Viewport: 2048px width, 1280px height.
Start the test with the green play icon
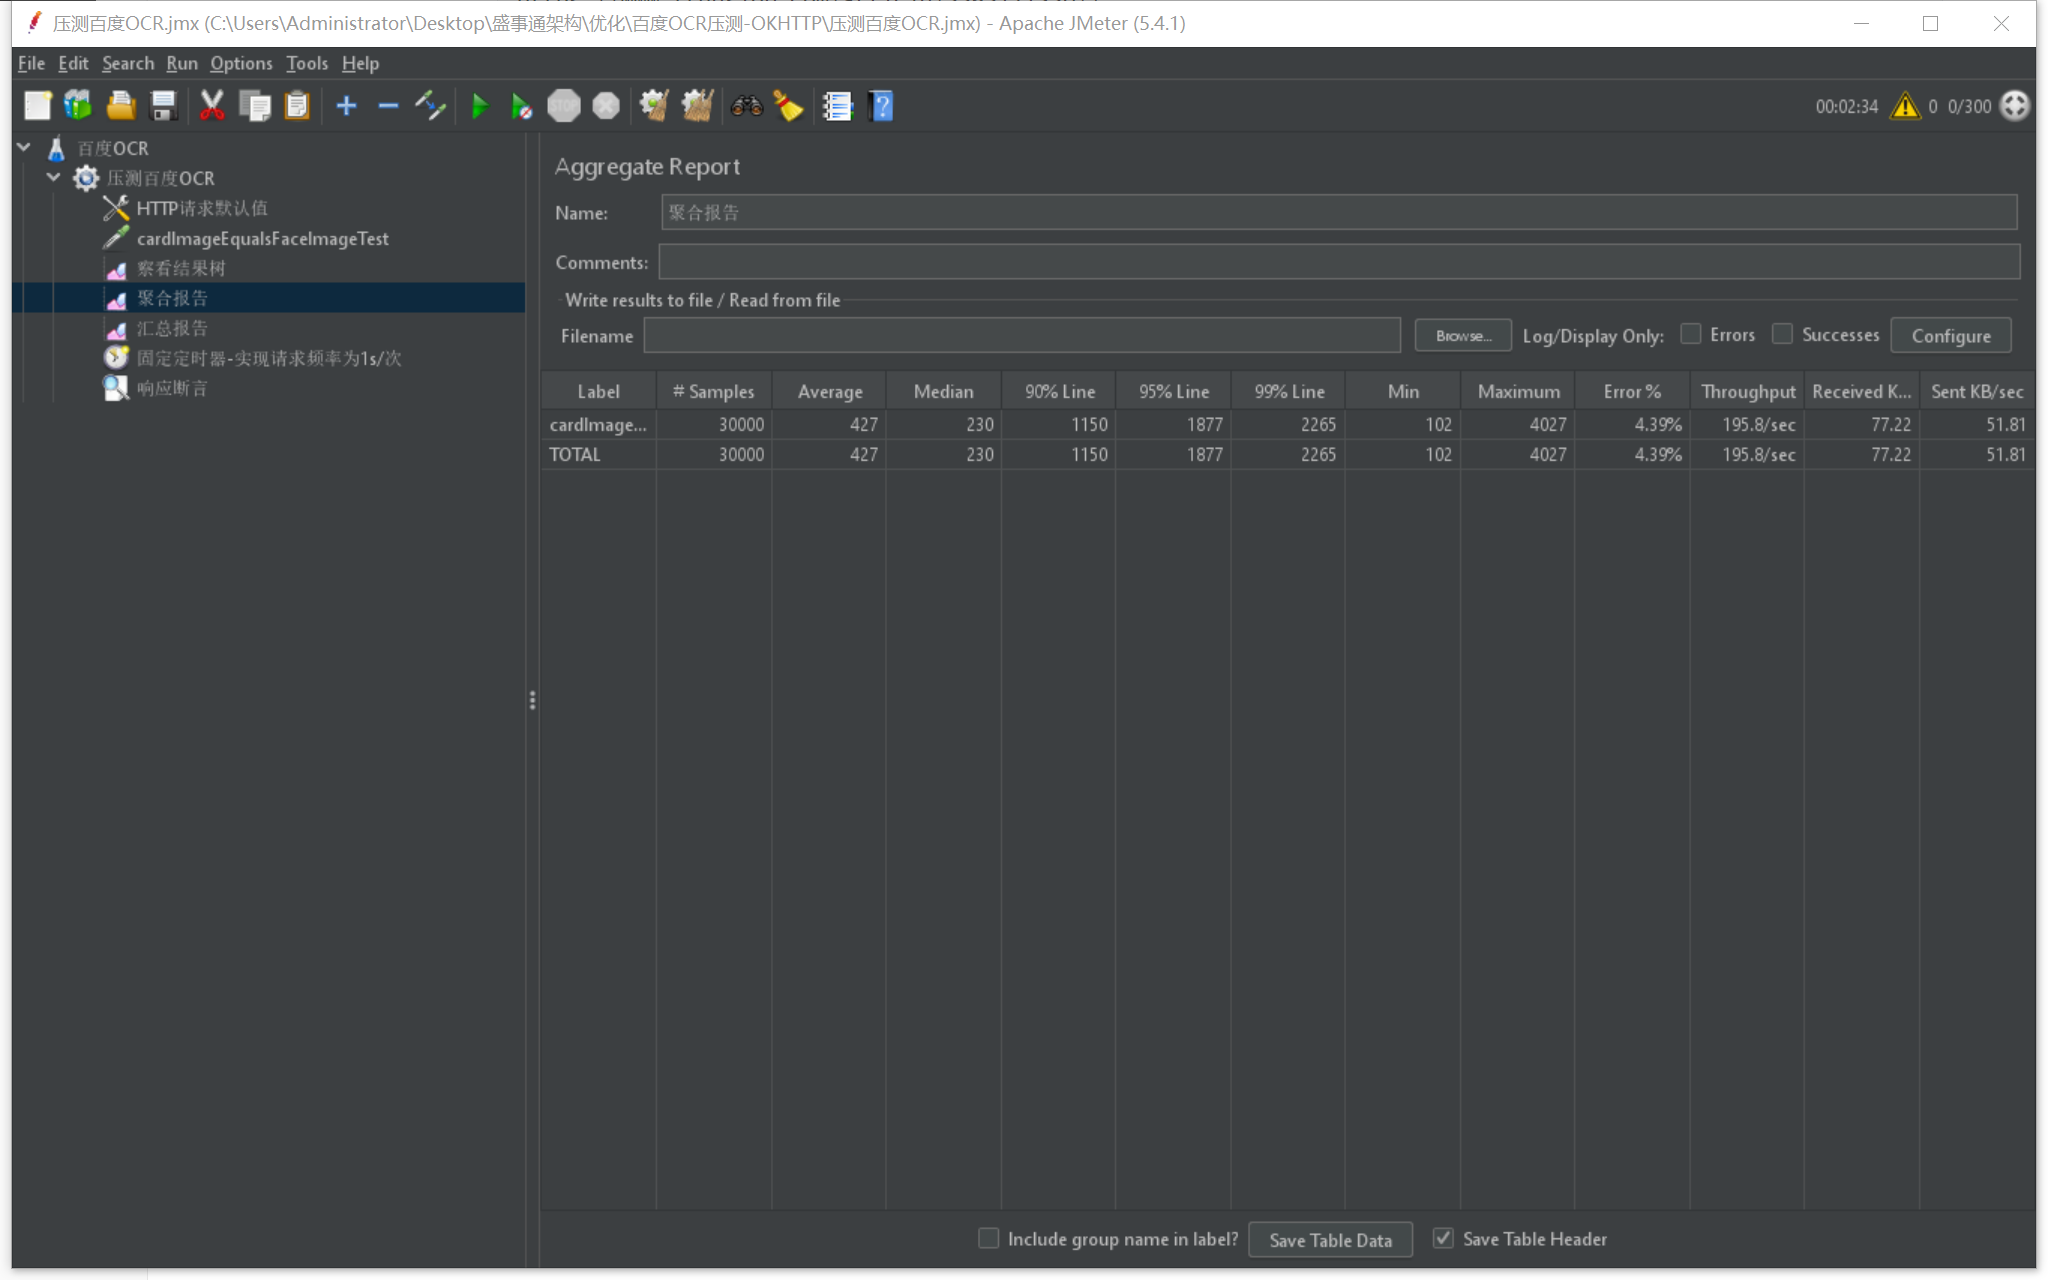coord(481,105)
